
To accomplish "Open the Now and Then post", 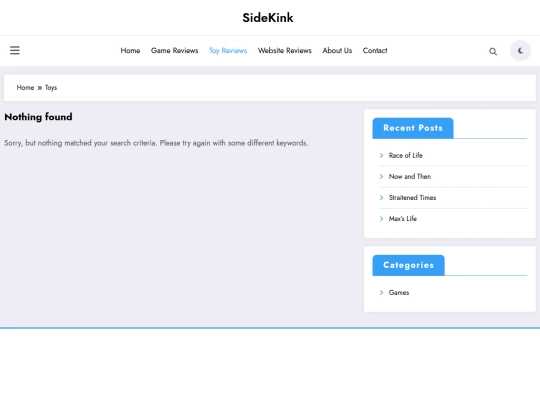I will tap(410, 176).
